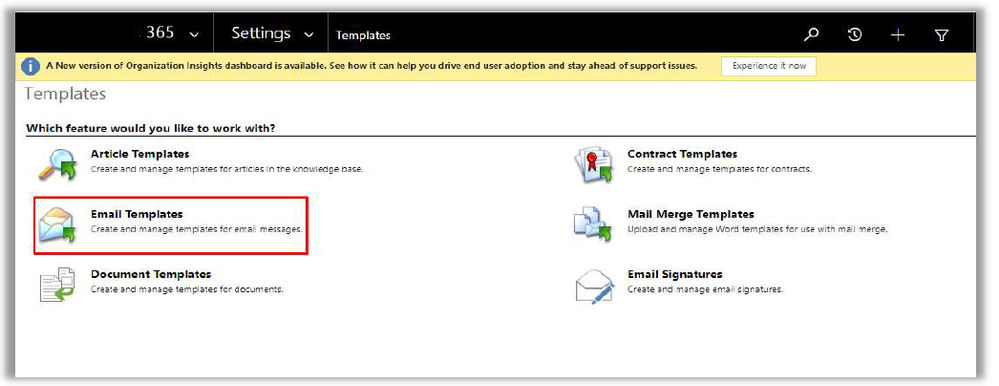Click the Mail Merge Templates icon
The height and width of the screenshot is (386, 999).
(594, 225)
